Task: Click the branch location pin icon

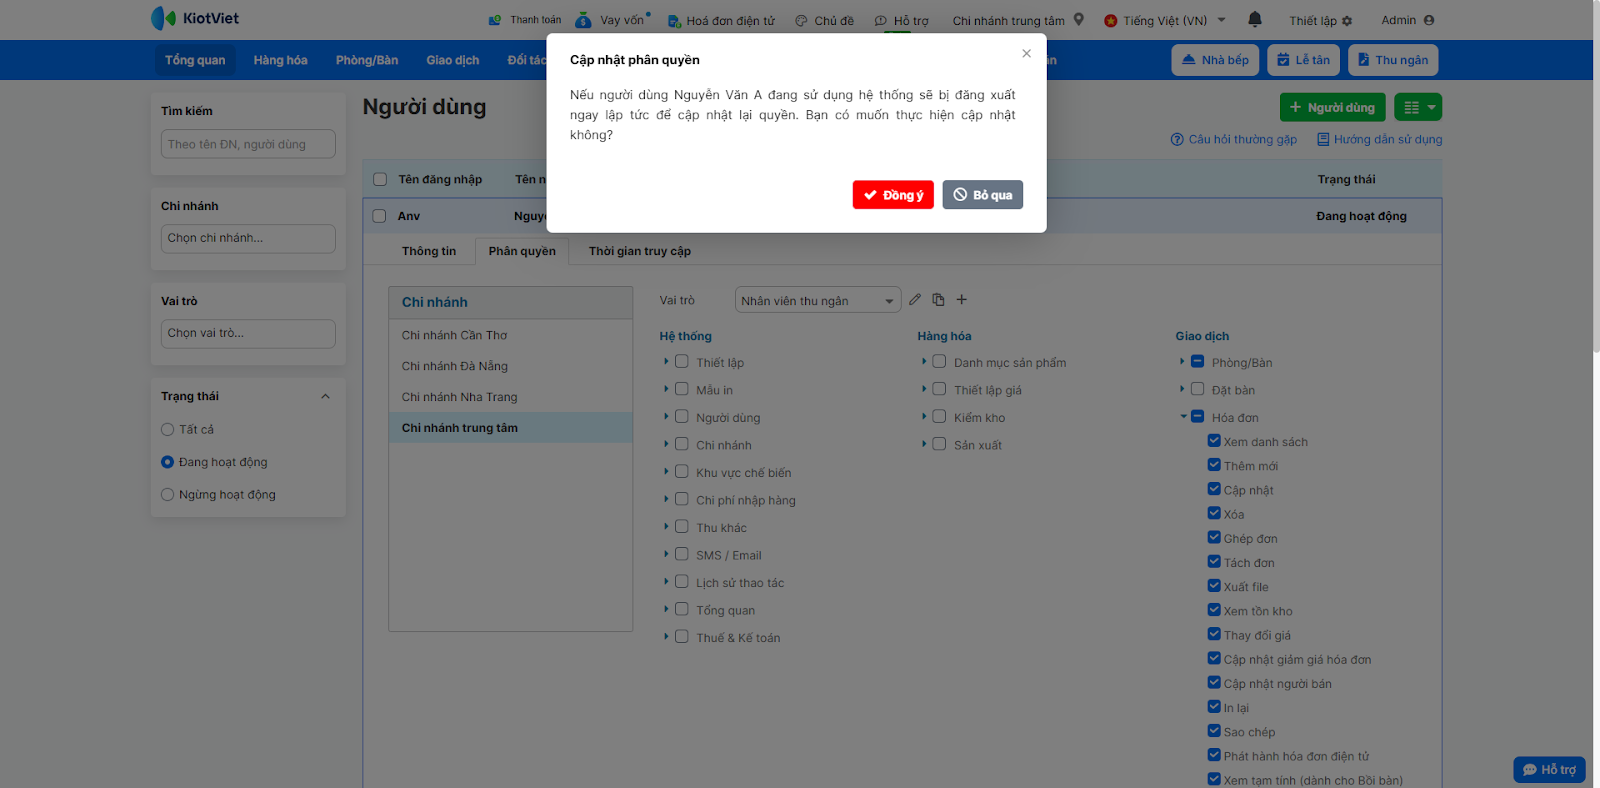Action: tap(1079, 19)
